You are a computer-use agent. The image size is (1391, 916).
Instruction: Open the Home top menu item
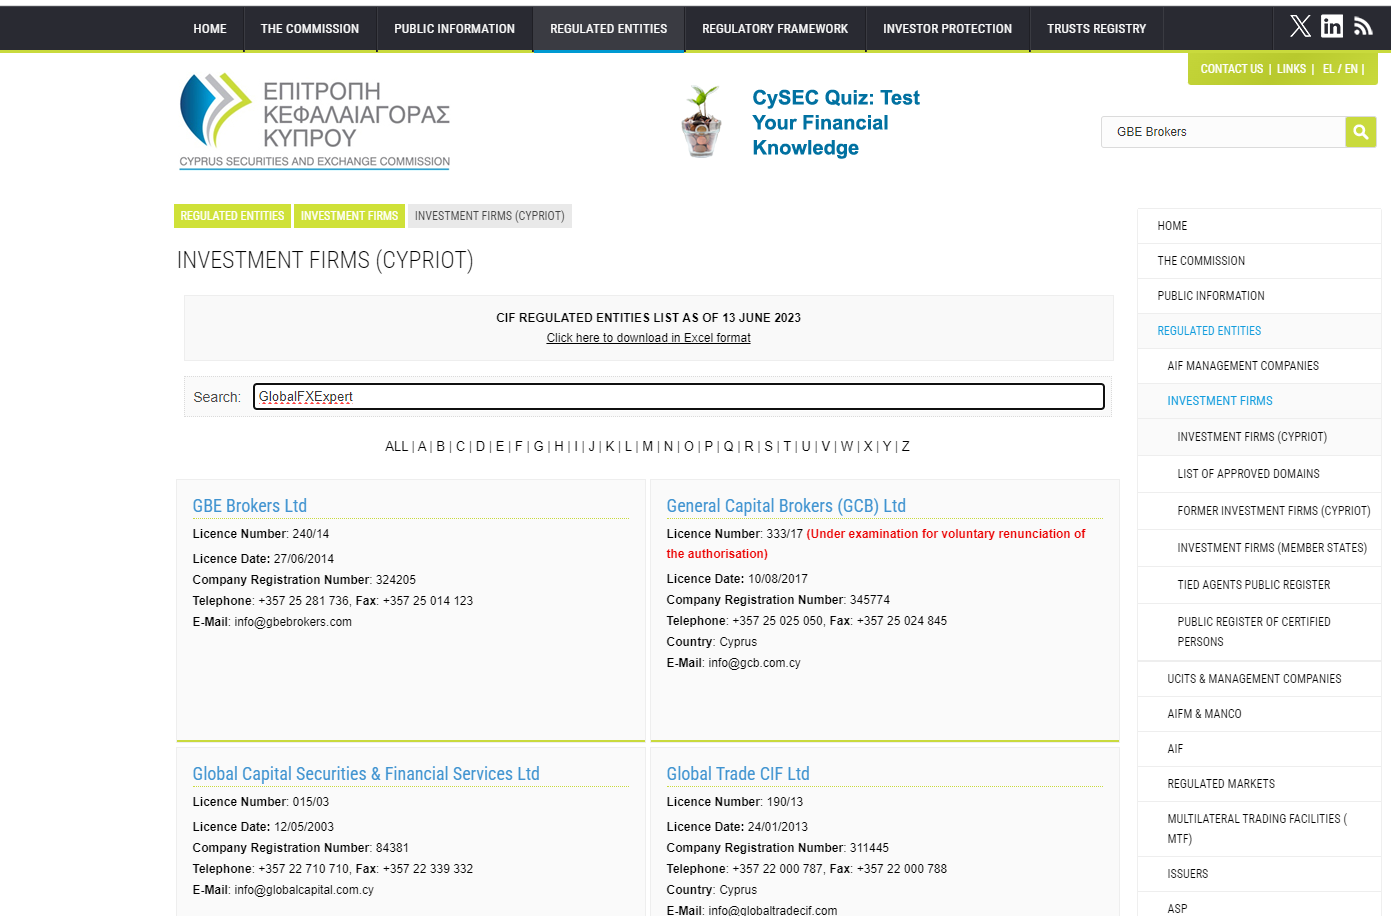tap(210, 29)
